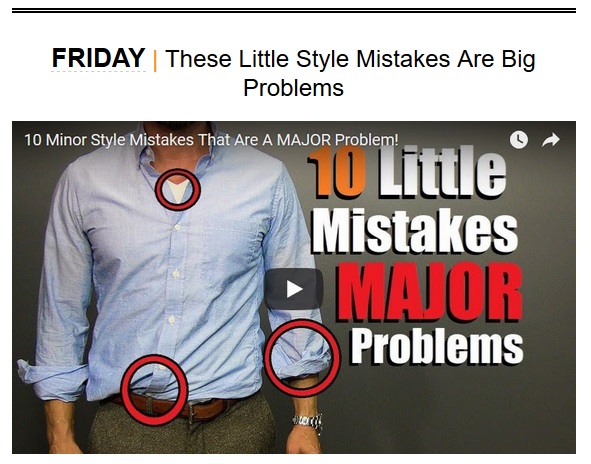Click the red 'MAJOR' text in thumbnail
The height and width of the screenshot is (464, 591).
[429, 293]
